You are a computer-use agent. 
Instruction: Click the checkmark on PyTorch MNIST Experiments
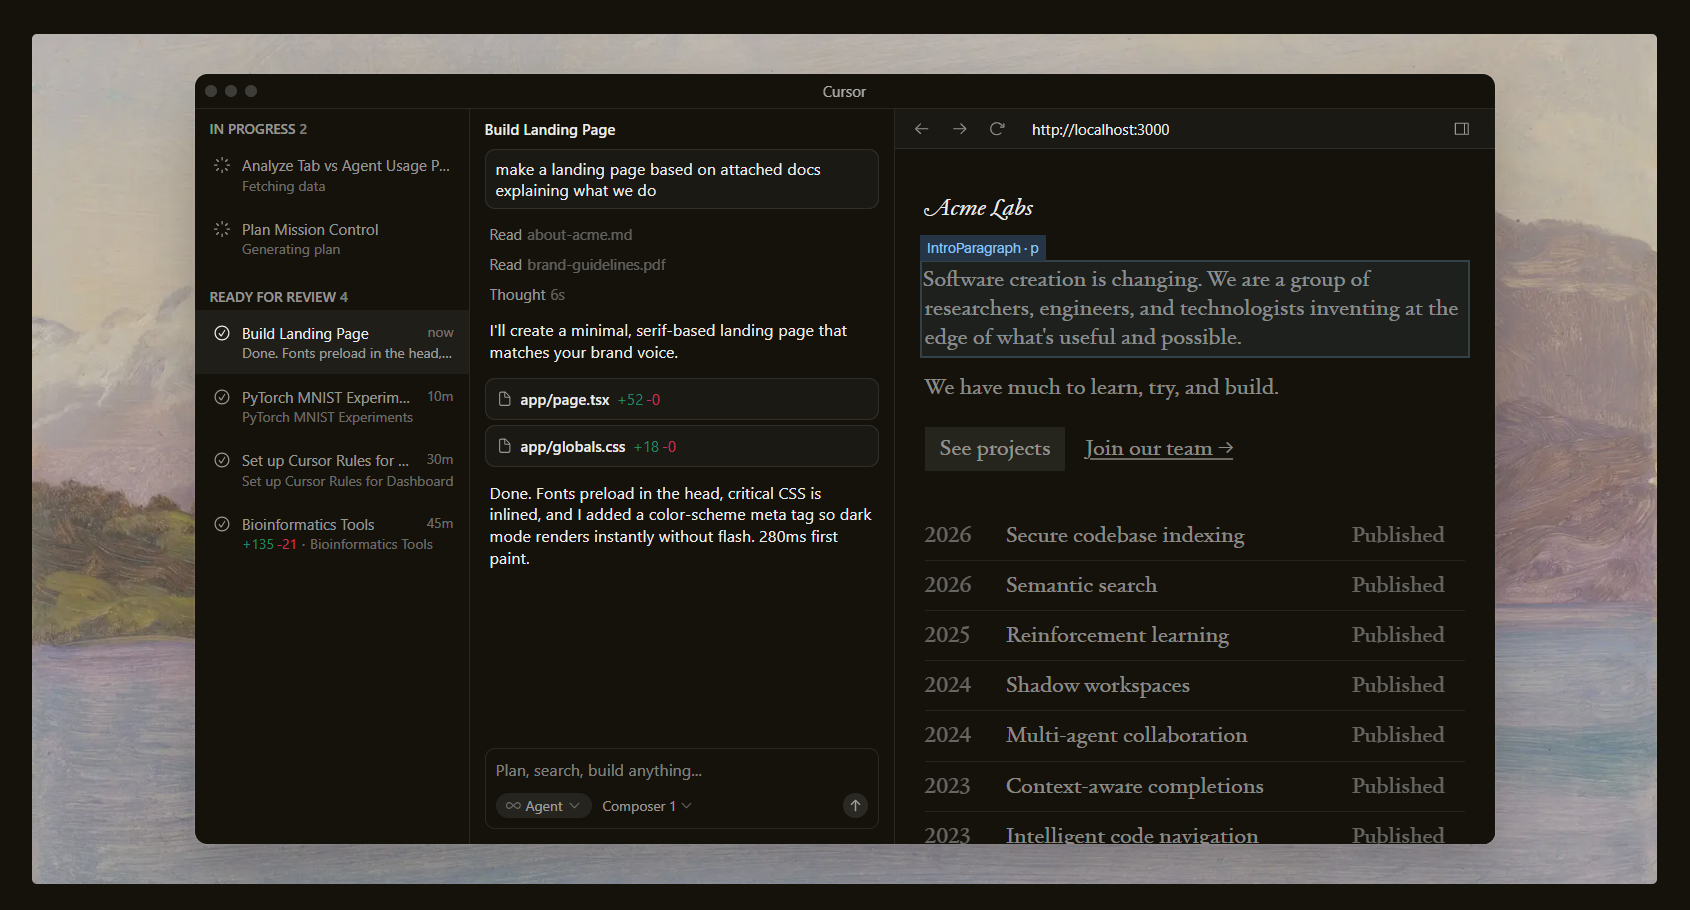click(222, 396)
